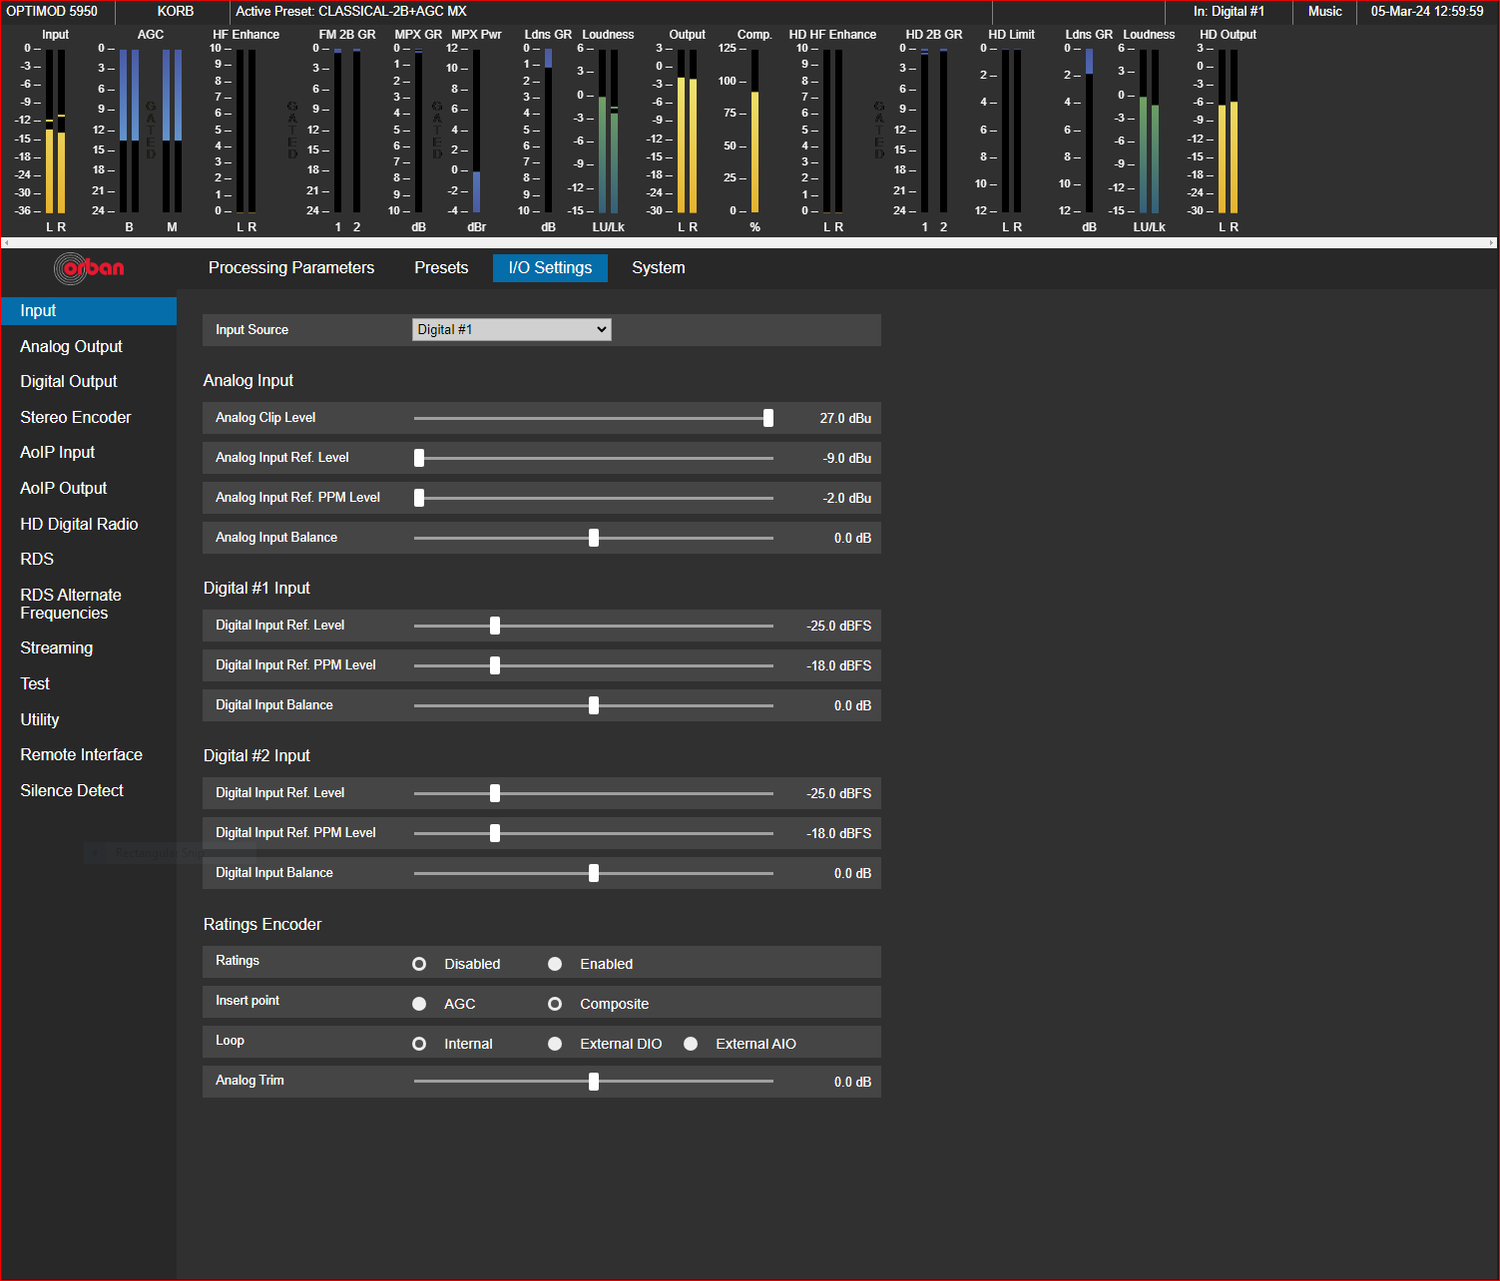1500x1281 pixels.
Task: Open the Presets tab
Action: [x=441, y=268]
